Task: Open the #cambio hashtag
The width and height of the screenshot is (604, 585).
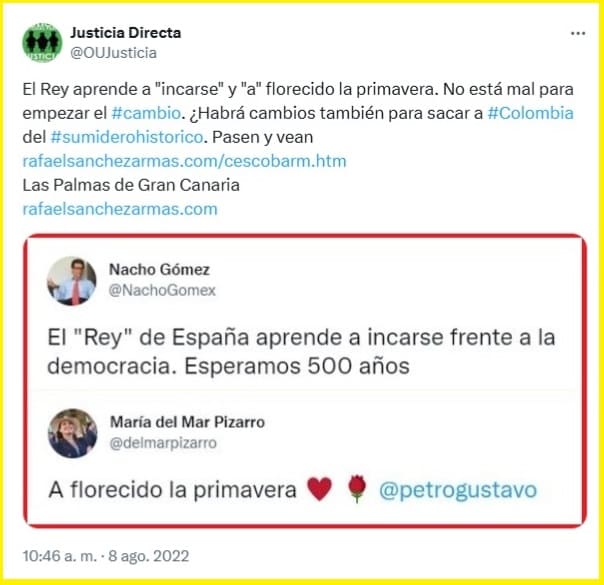Action: (146, 113)
